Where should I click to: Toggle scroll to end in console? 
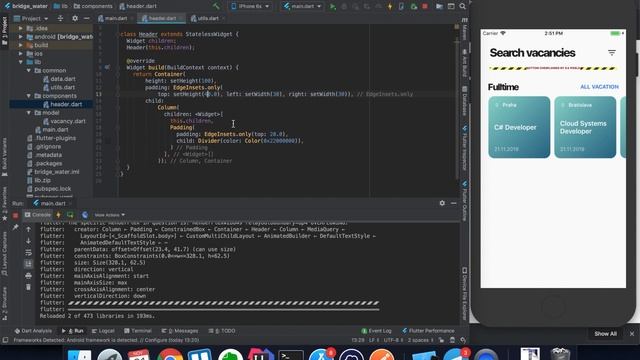[28, 264]
